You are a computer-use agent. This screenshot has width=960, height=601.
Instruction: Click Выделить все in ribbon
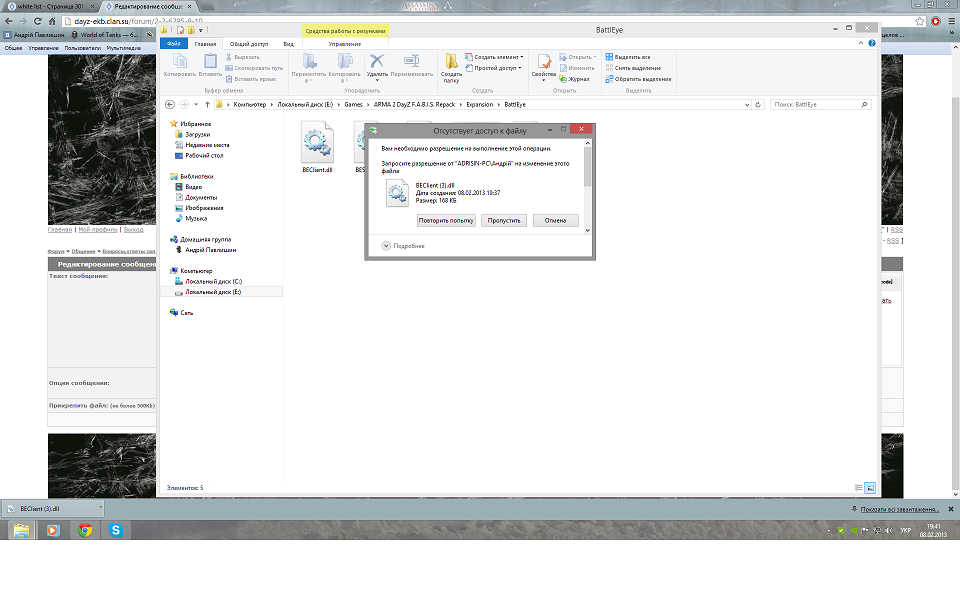[x=628, y=57]
